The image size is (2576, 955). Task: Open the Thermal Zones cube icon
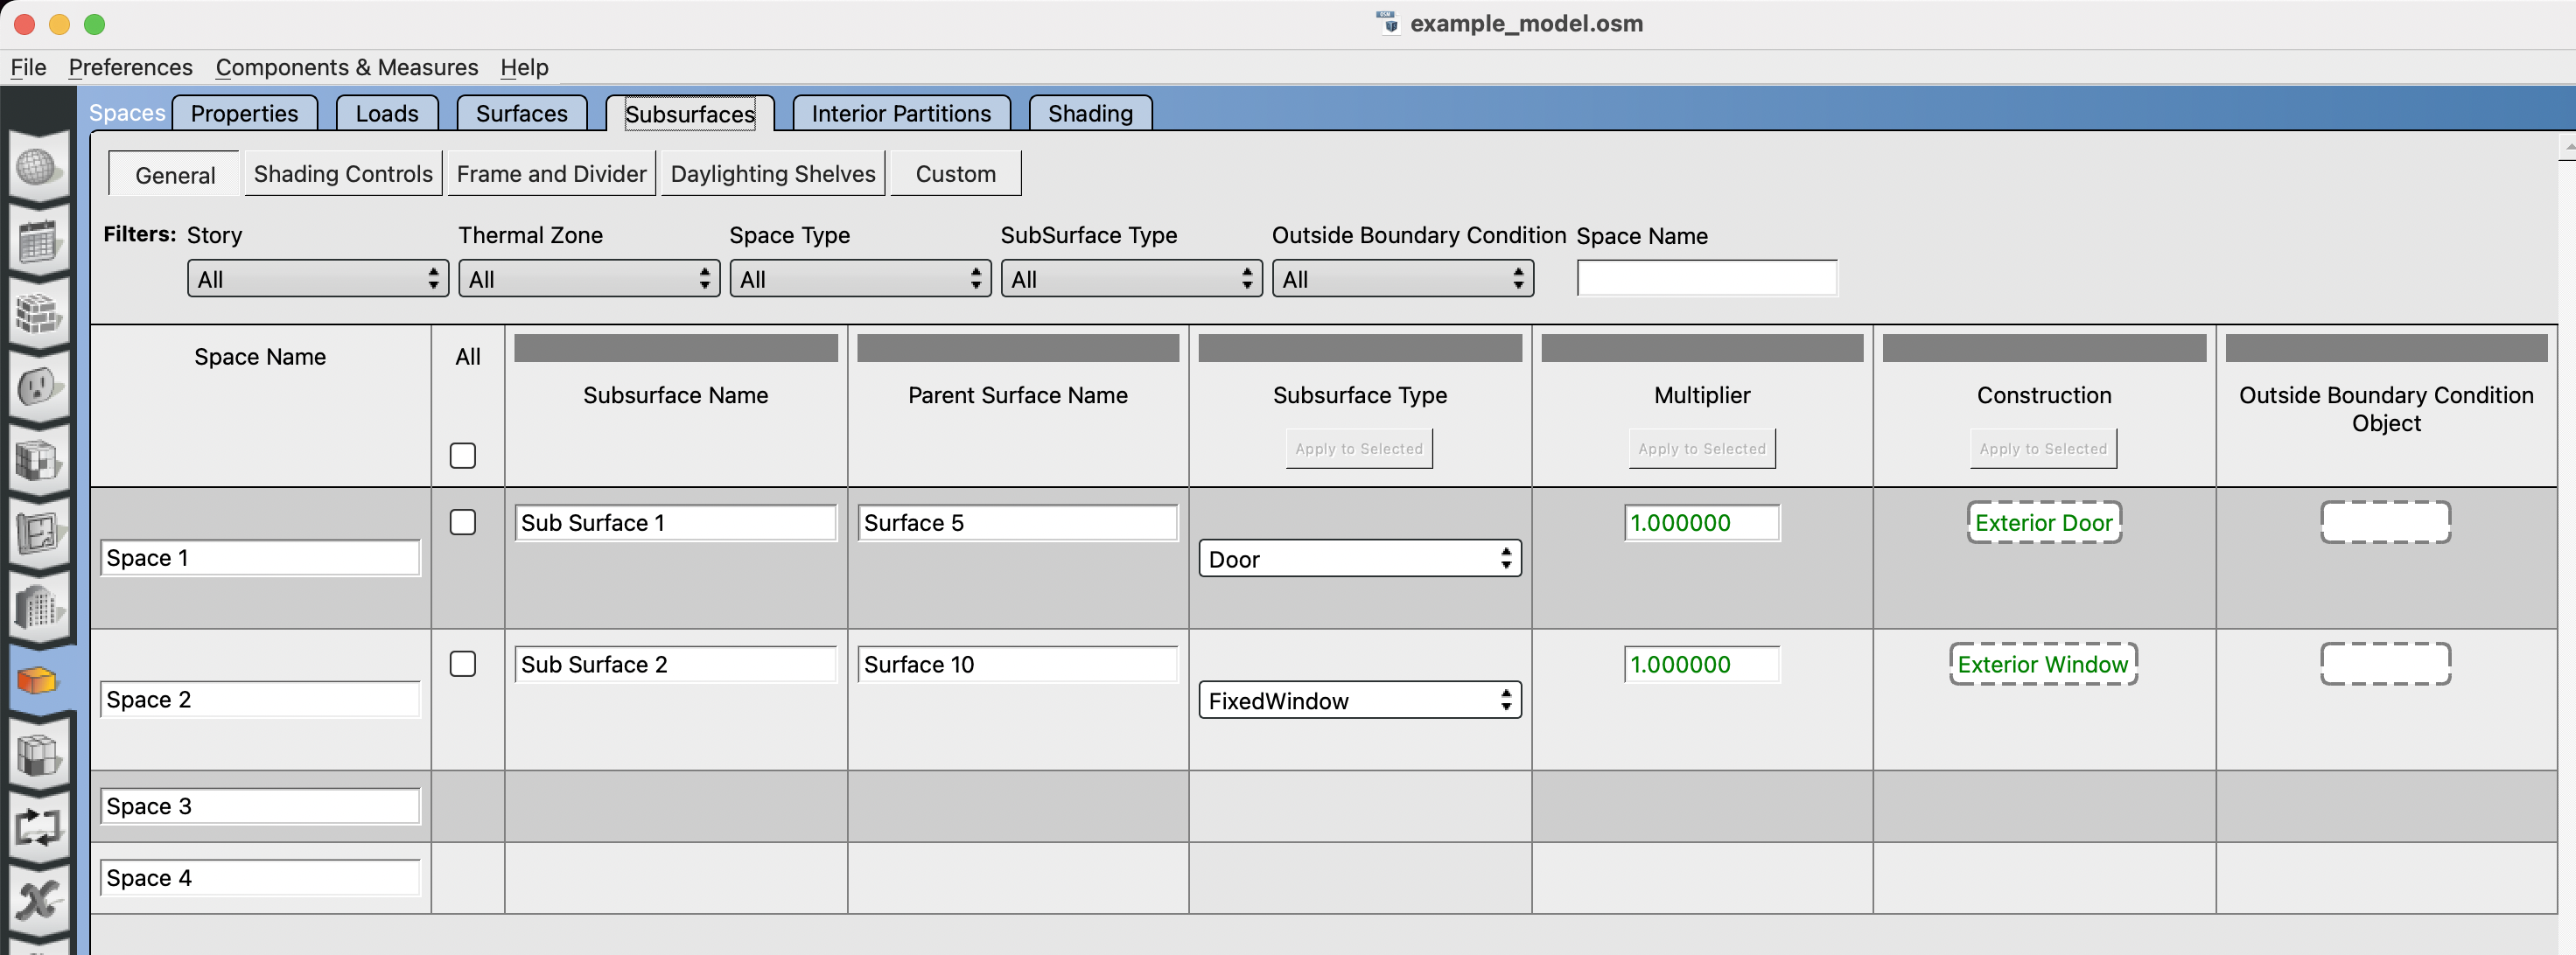pyautogui.click(x=37, y=754)
